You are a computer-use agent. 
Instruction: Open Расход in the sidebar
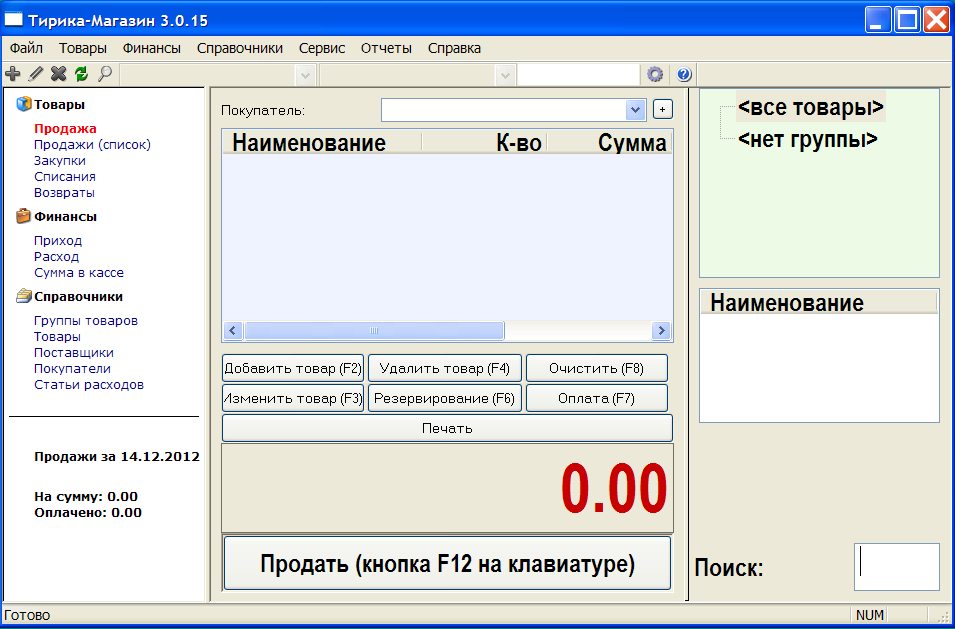[x=57, y=256]
